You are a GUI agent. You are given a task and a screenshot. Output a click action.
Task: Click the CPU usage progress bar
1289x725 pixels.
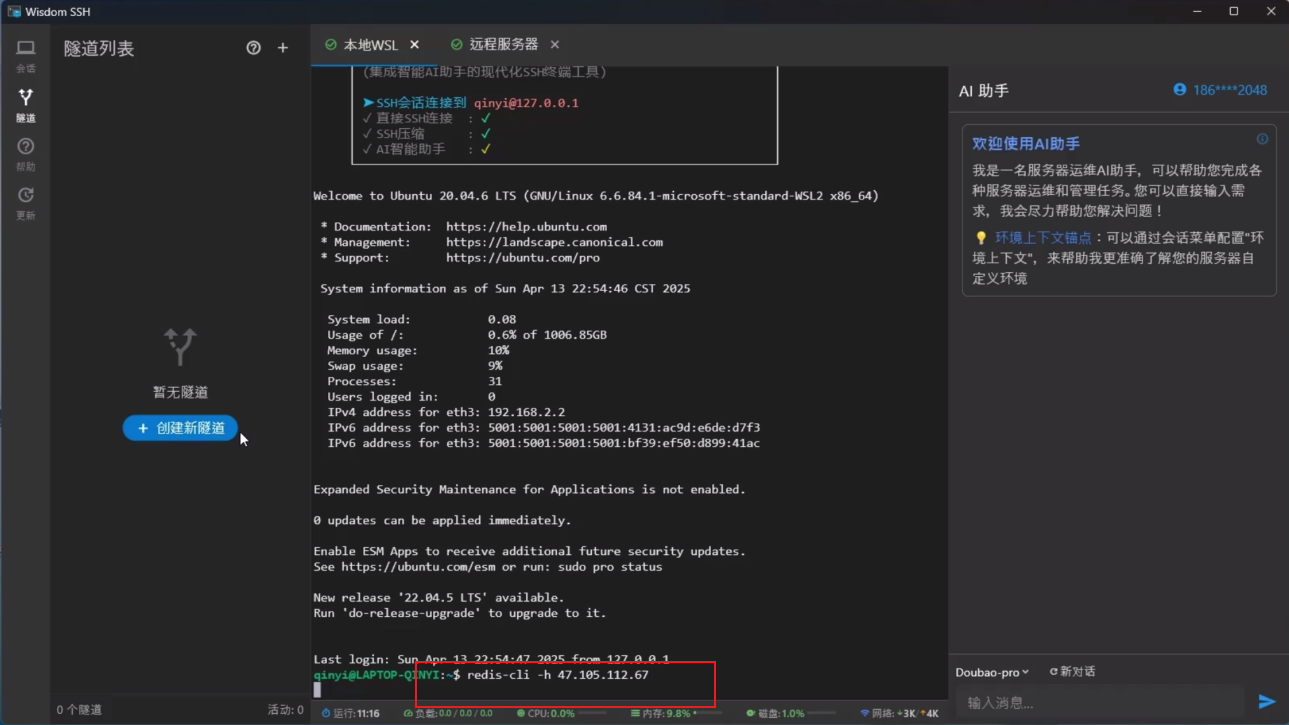click(592, 714)
